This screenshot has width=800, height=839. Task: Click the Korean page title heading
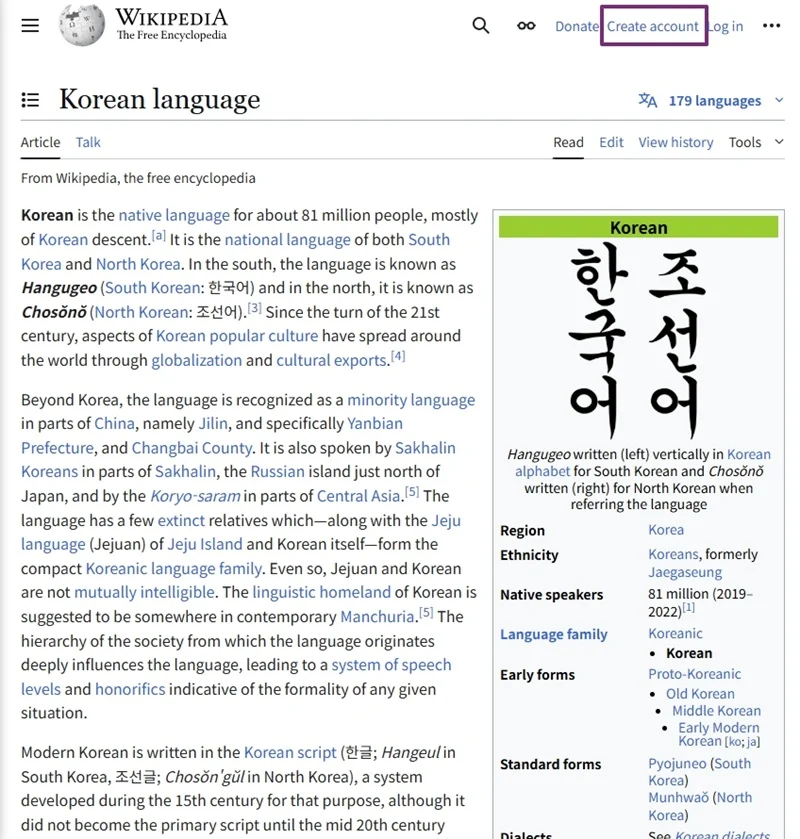point(159,100)
